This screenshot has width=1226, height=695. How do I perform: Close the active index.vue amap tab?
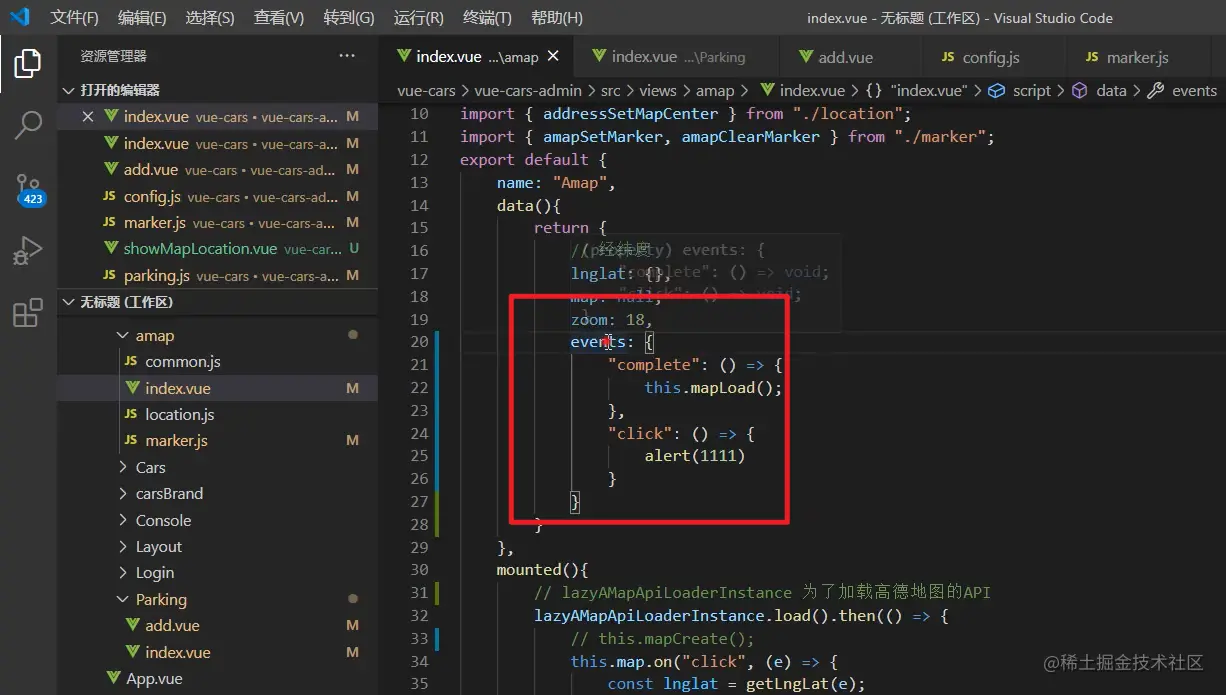click(x=553, y=57)
